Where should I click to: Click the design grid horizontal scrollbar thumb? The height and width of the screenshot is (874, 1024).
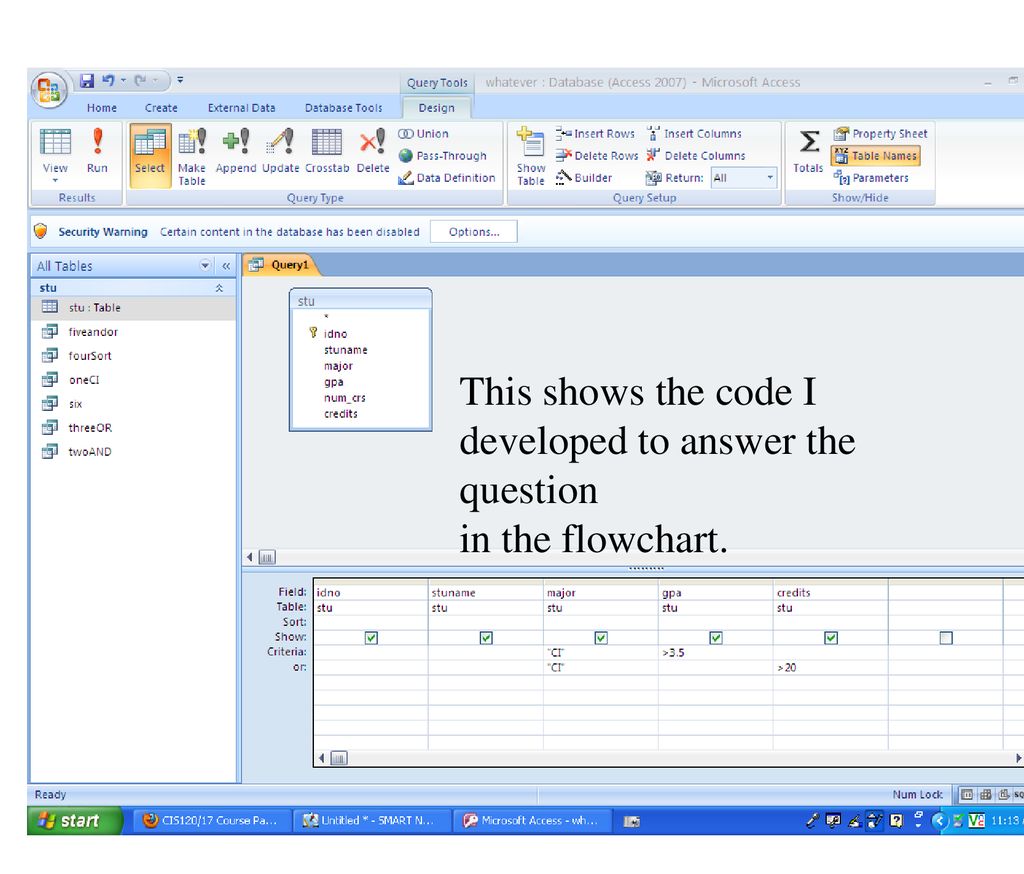pos(339,758)
